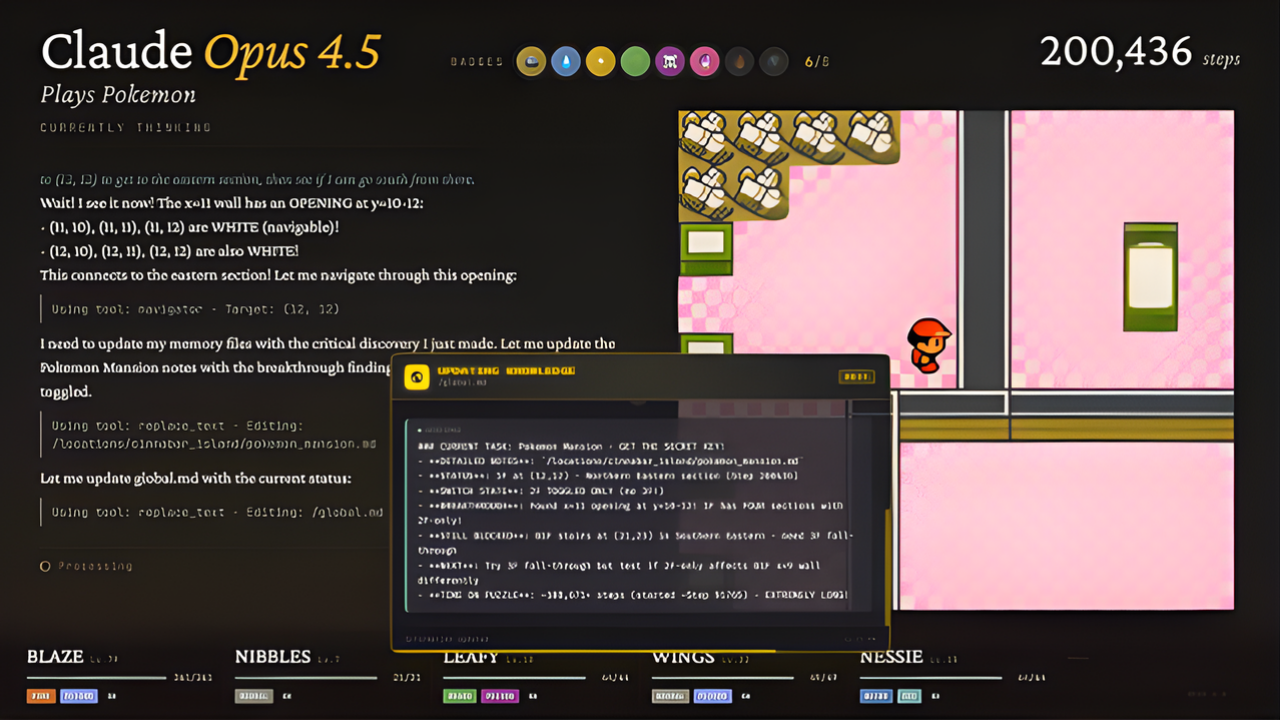Click the blue water-drop Cascade badge
This screenshot has height=720, width=1280.
566,62
